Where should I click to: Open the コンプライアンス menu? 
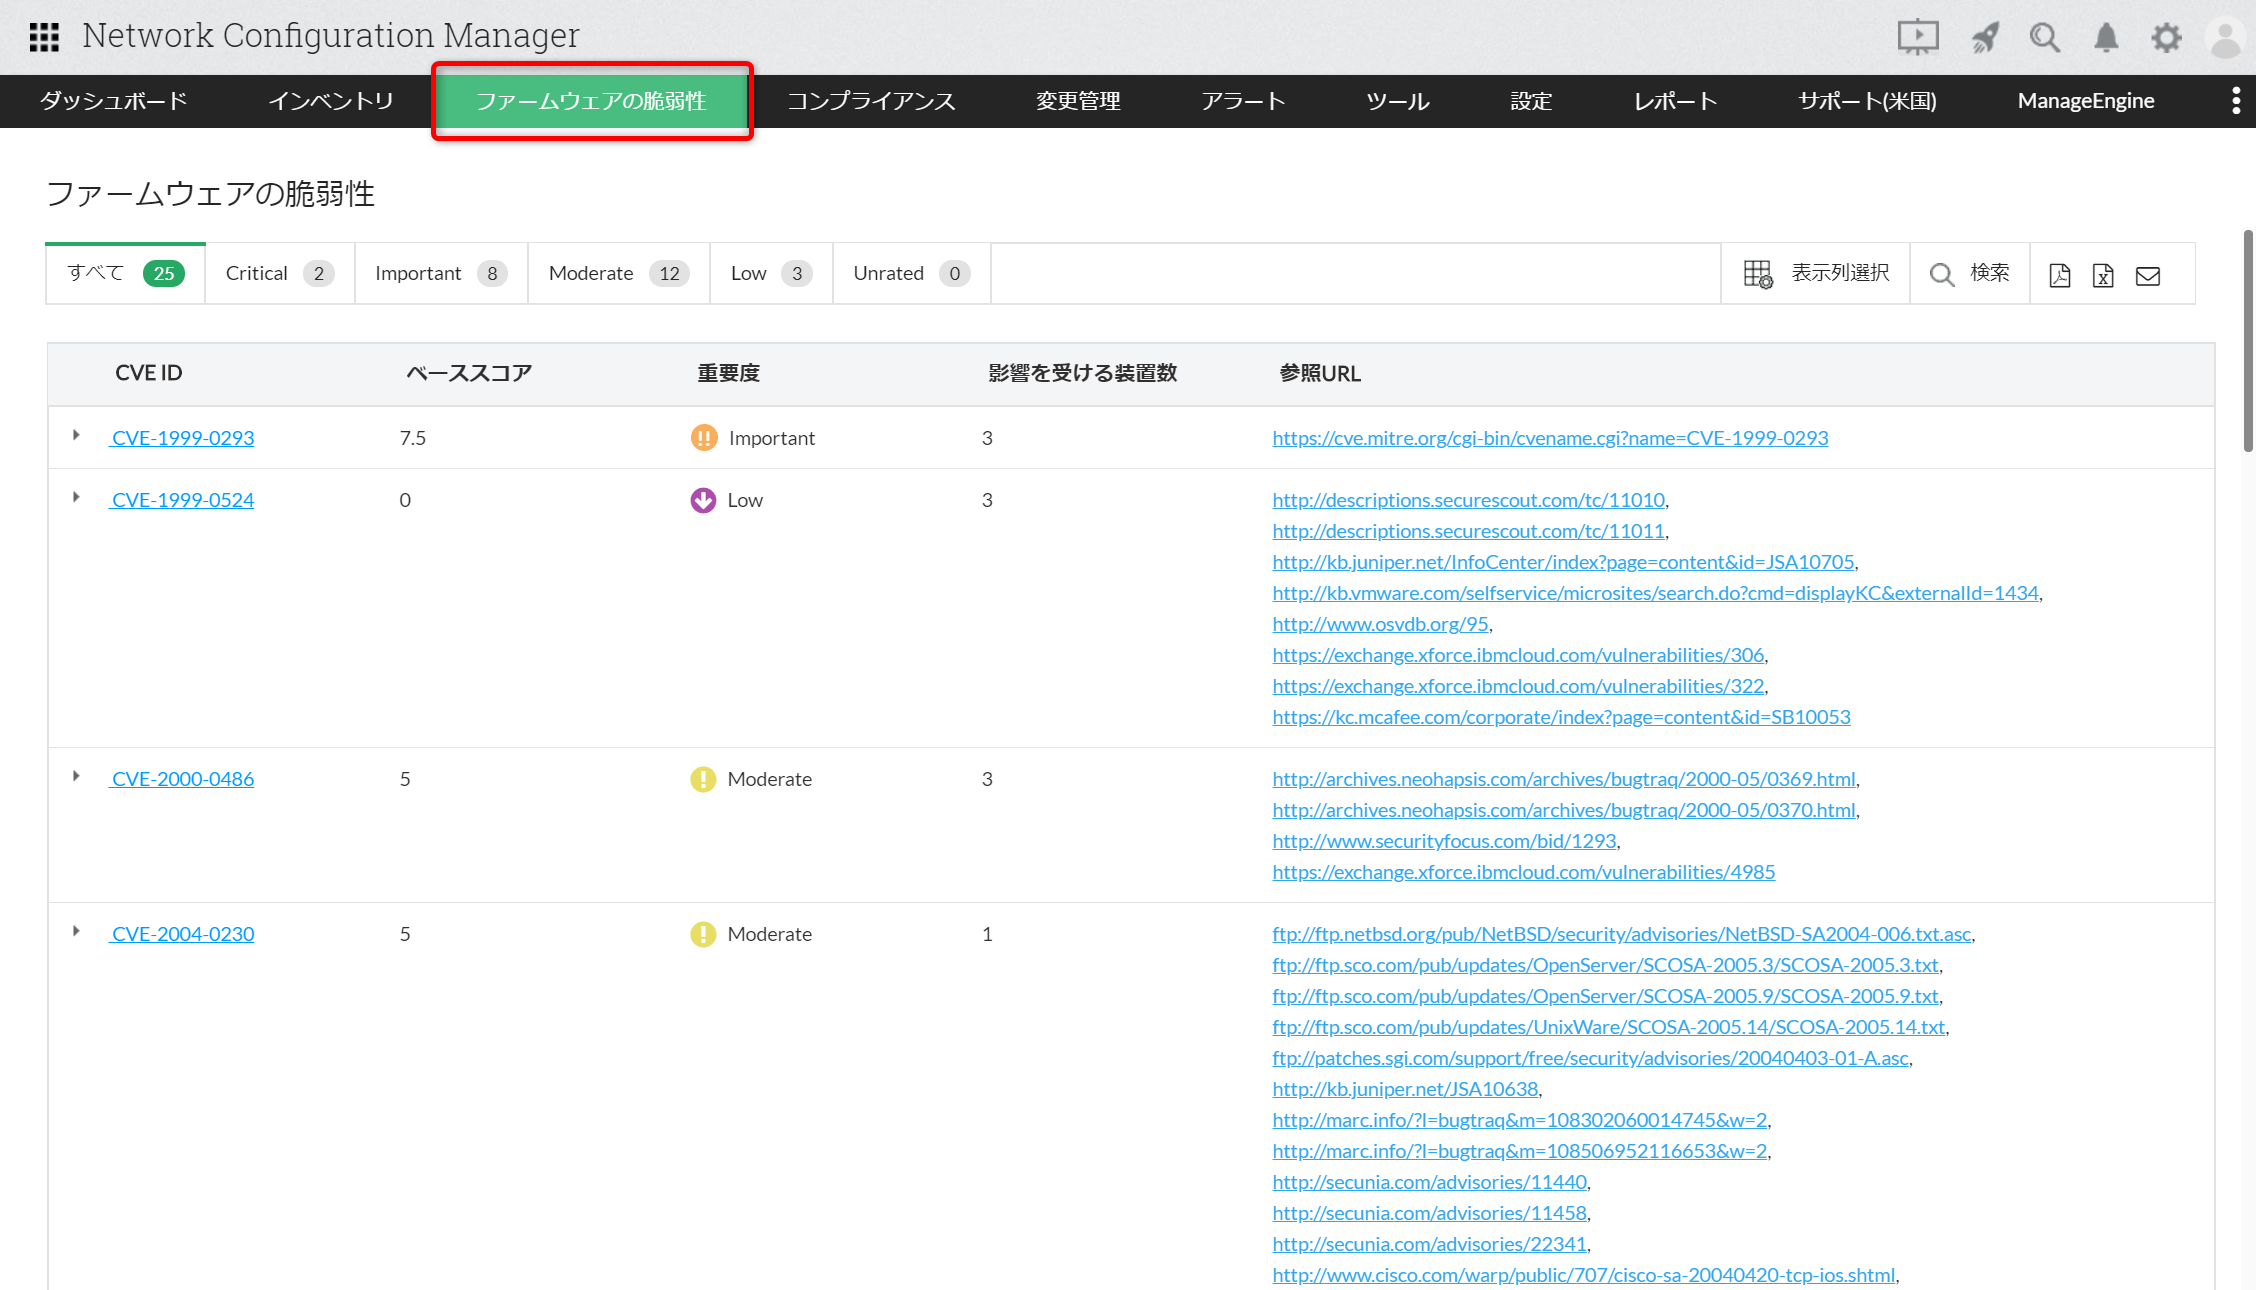[x=870, y=101]
